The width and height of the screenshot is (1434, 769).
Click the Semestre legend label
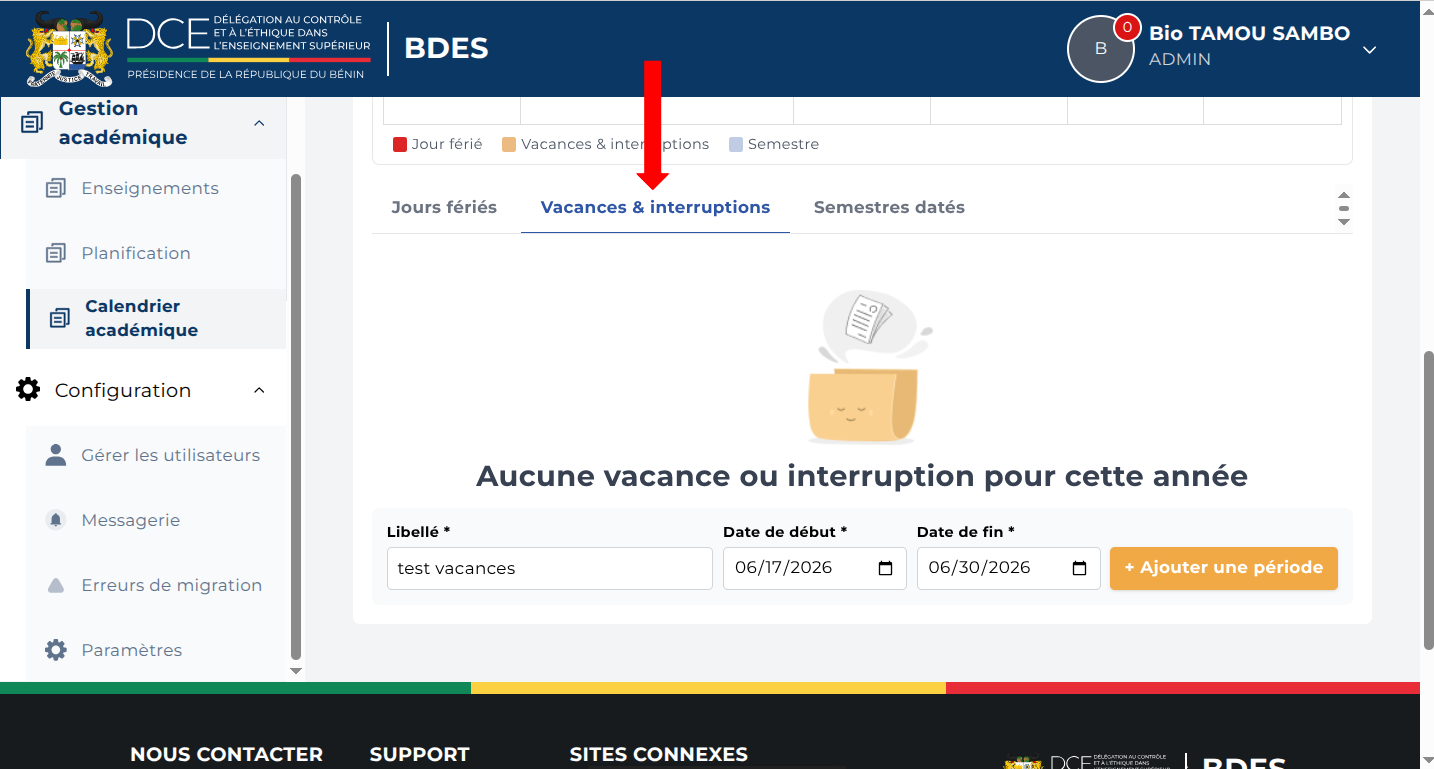point(783,144)
